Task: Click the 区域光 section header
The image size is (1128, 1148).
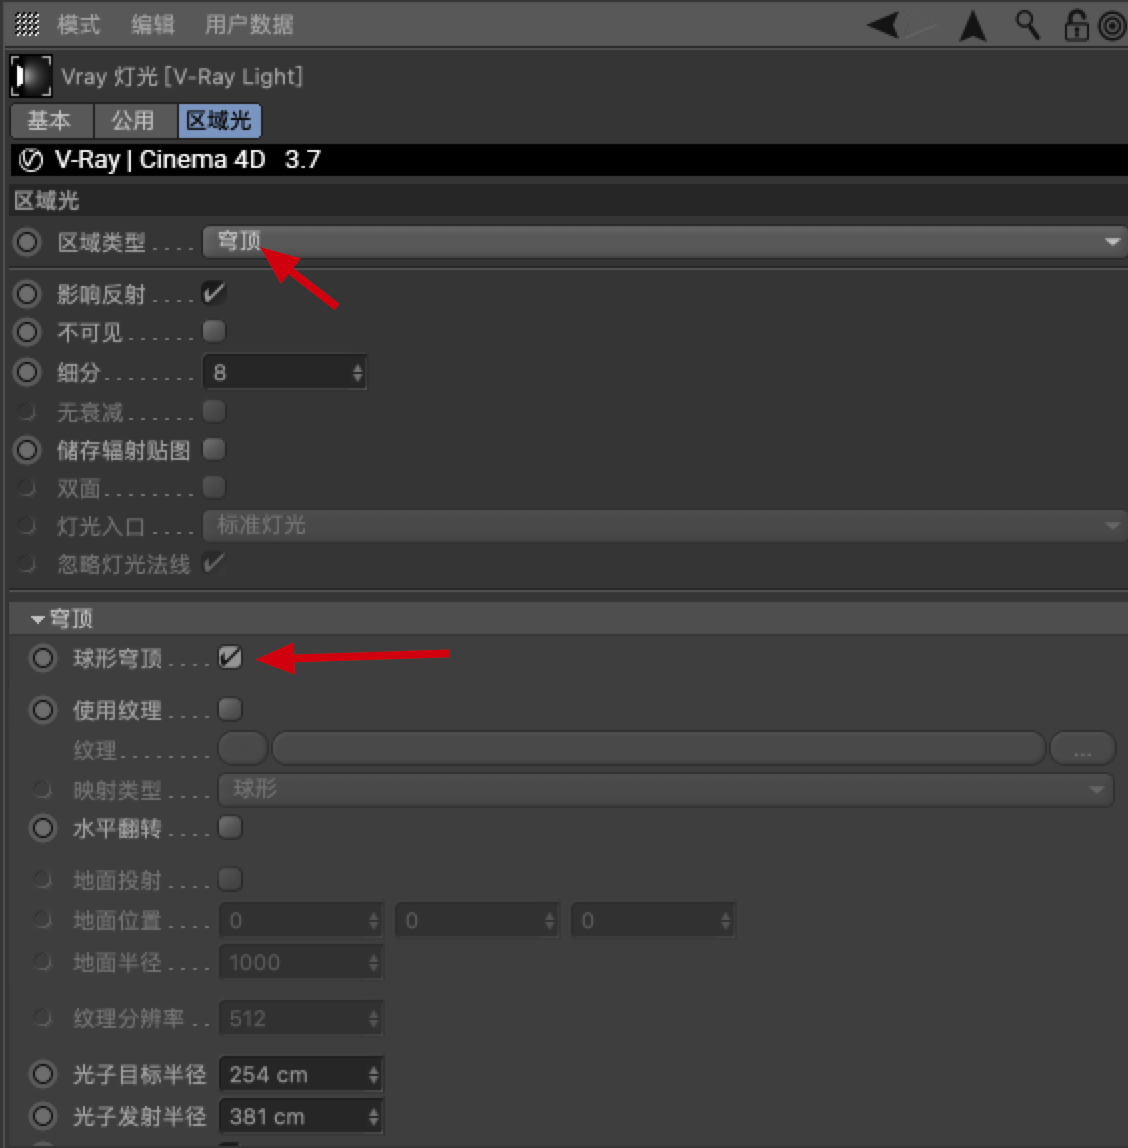Action: pyautogui.click(x=568, y=201)
